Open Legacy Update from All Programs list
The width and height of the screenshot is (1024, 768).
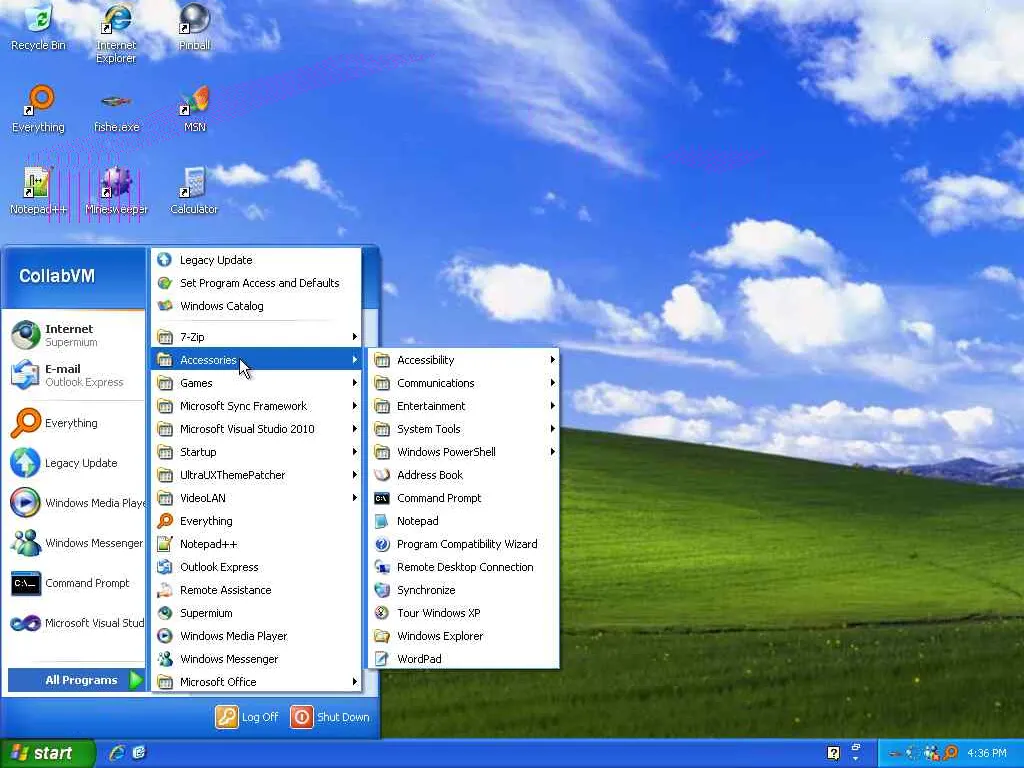(x=256, y=260)
